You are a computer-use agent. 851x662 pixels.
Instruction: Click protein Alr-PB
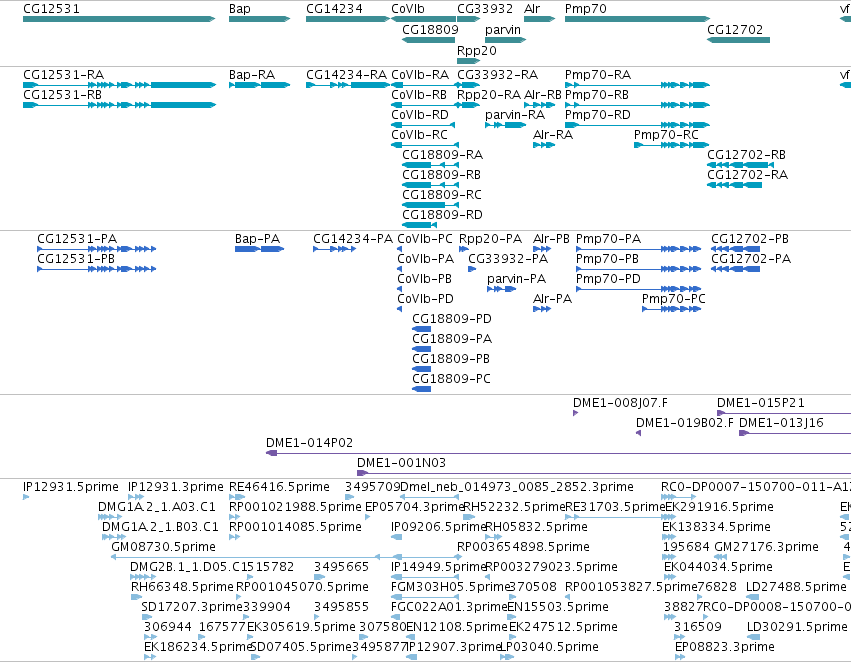[x=542, y=249]
